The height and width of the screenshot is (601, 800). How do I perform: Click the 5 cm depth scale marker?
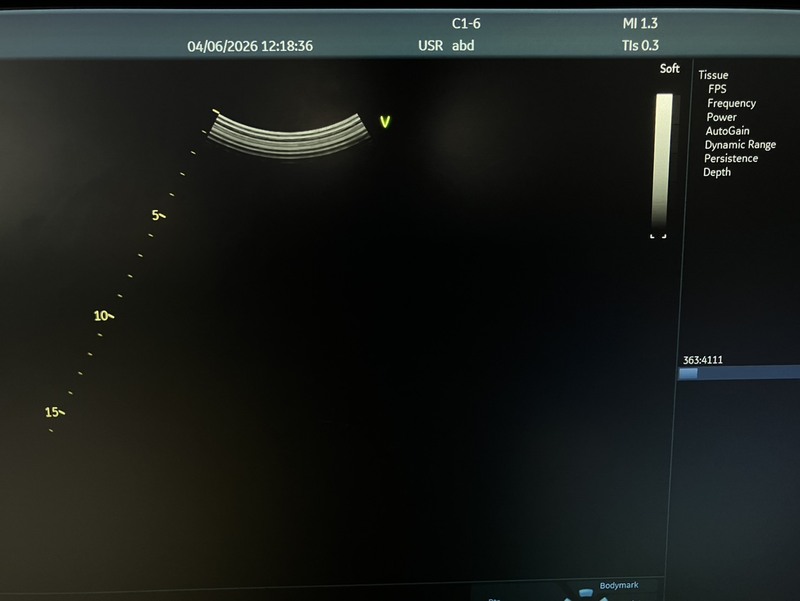tap(157, 215)
